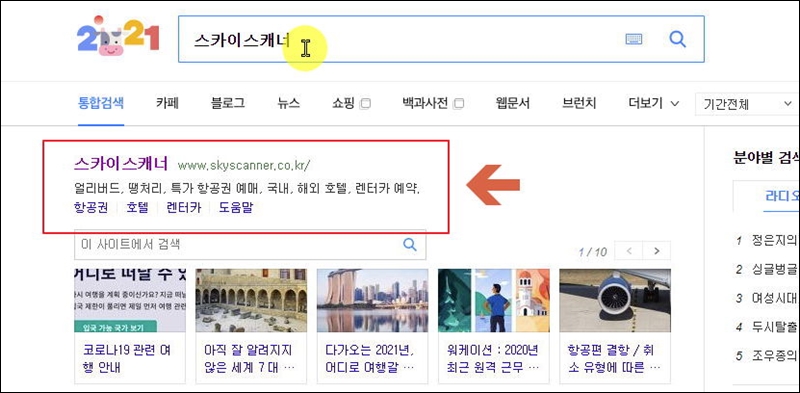
Task: Open the airplane engine thumbnail
Action: pos(615,301)
